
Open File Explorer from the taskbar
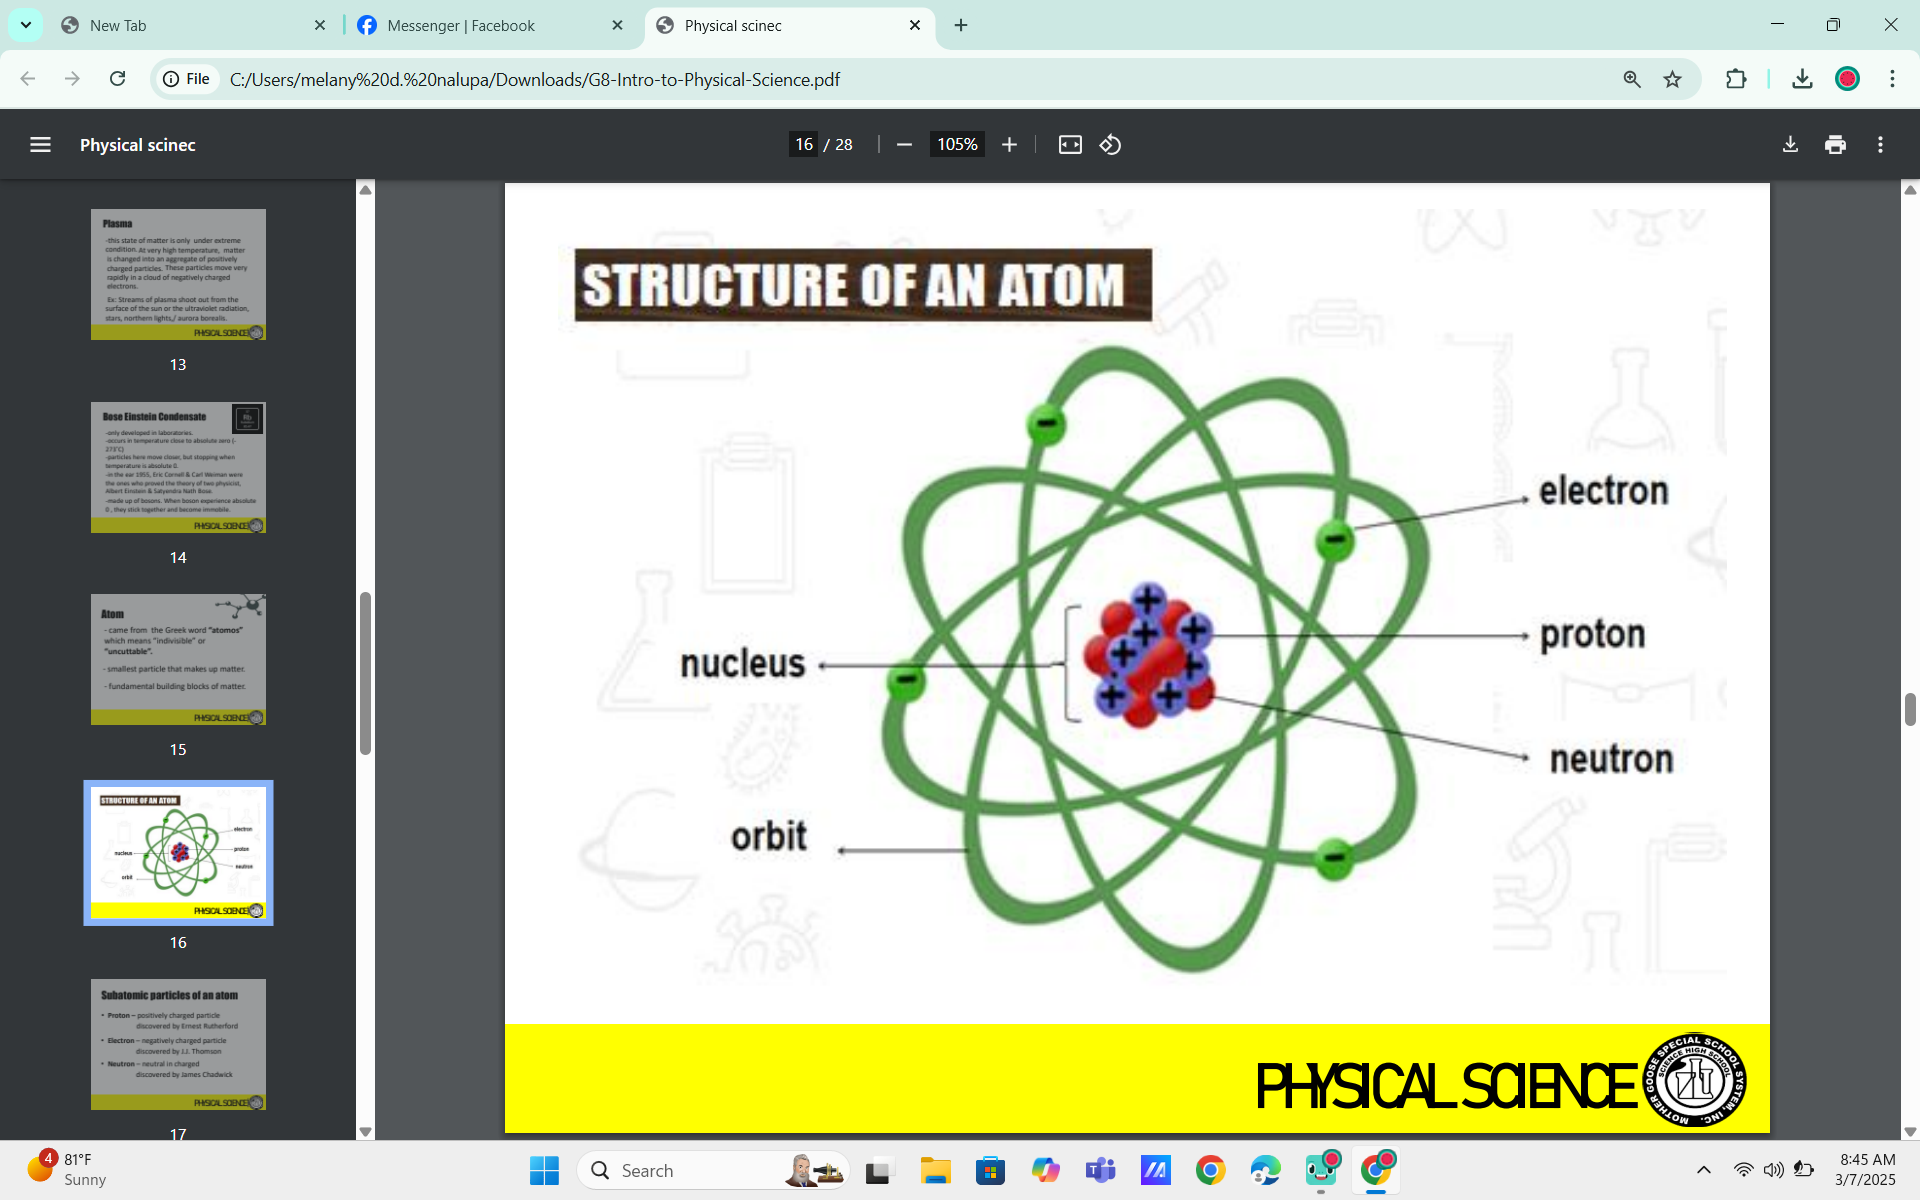coord(935,1170)
